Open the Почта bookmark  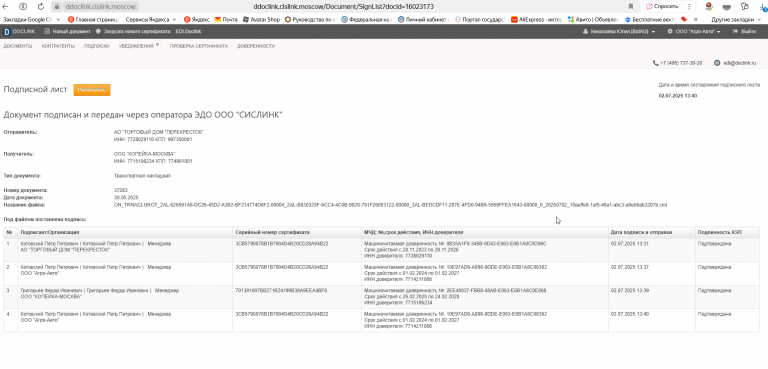tap(226, 20)
